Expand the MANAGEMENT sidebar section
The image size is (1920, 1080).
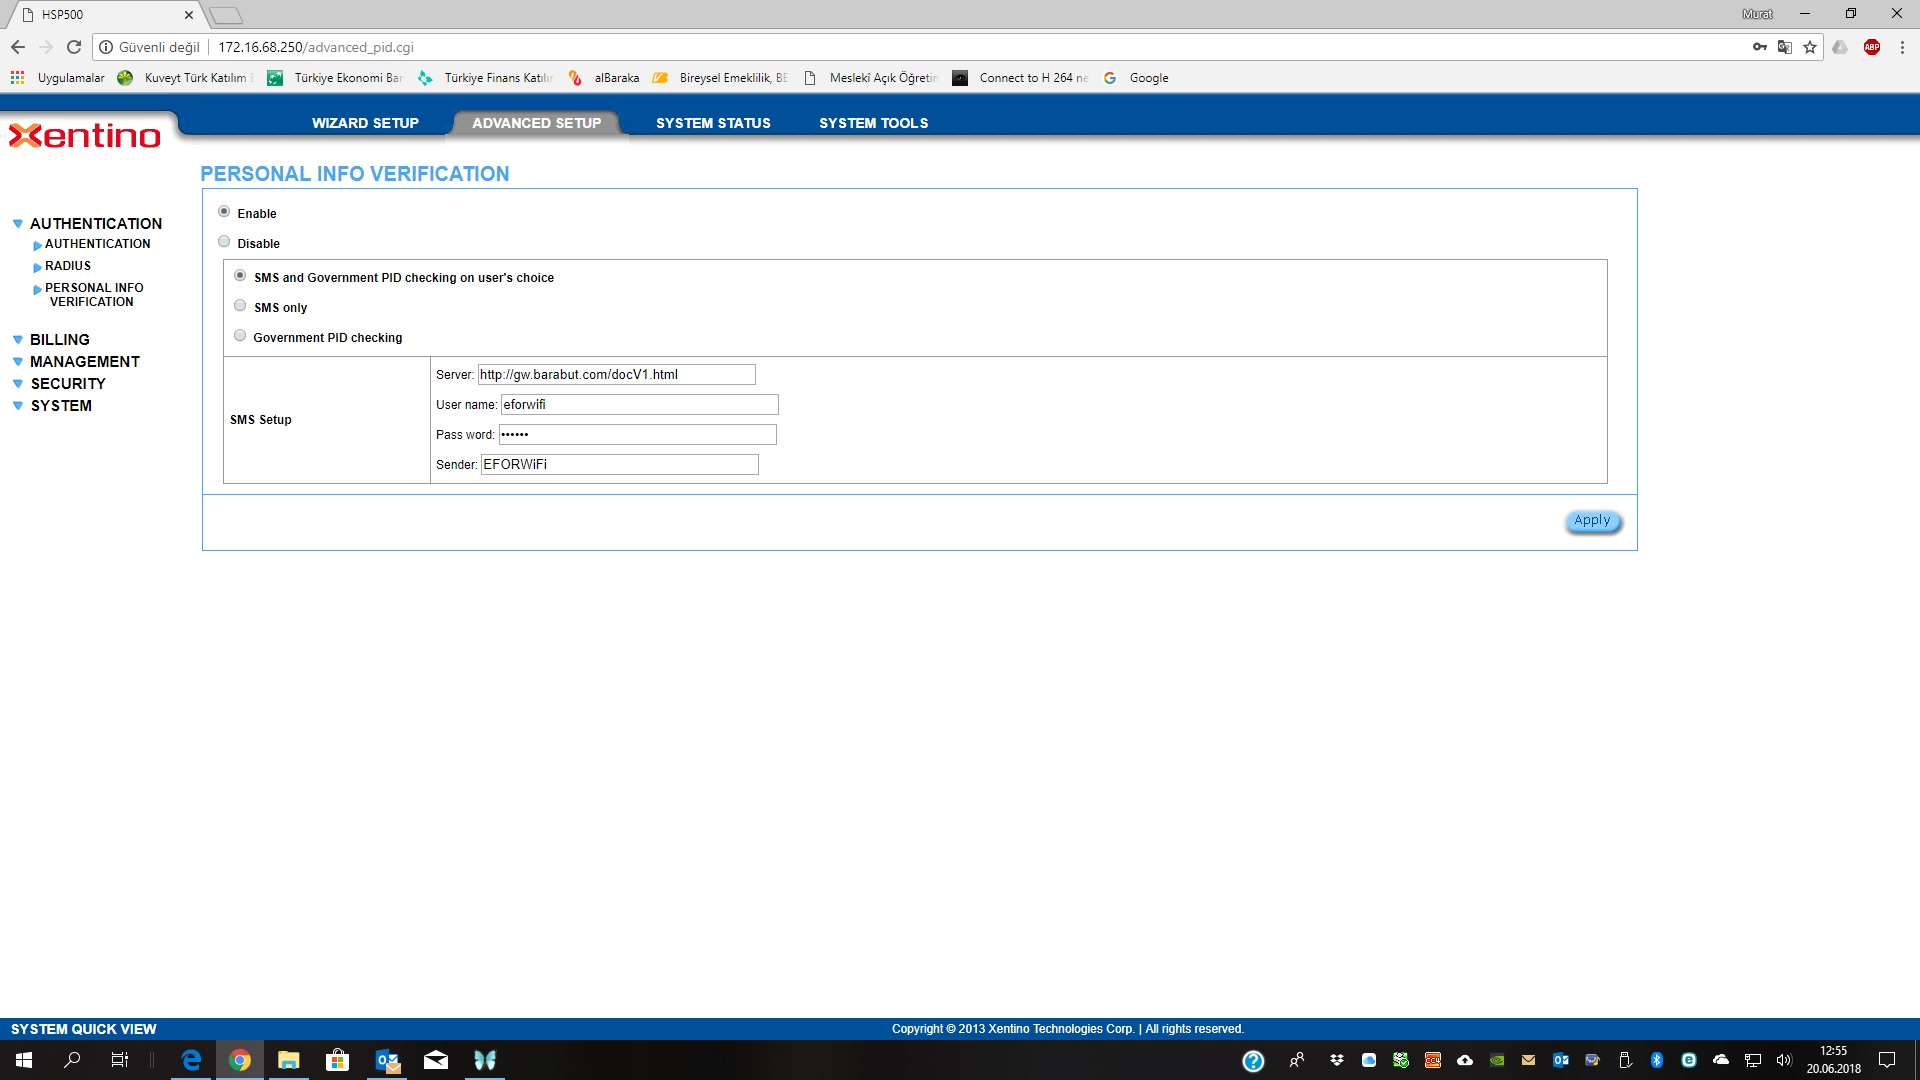pos(84,362)
